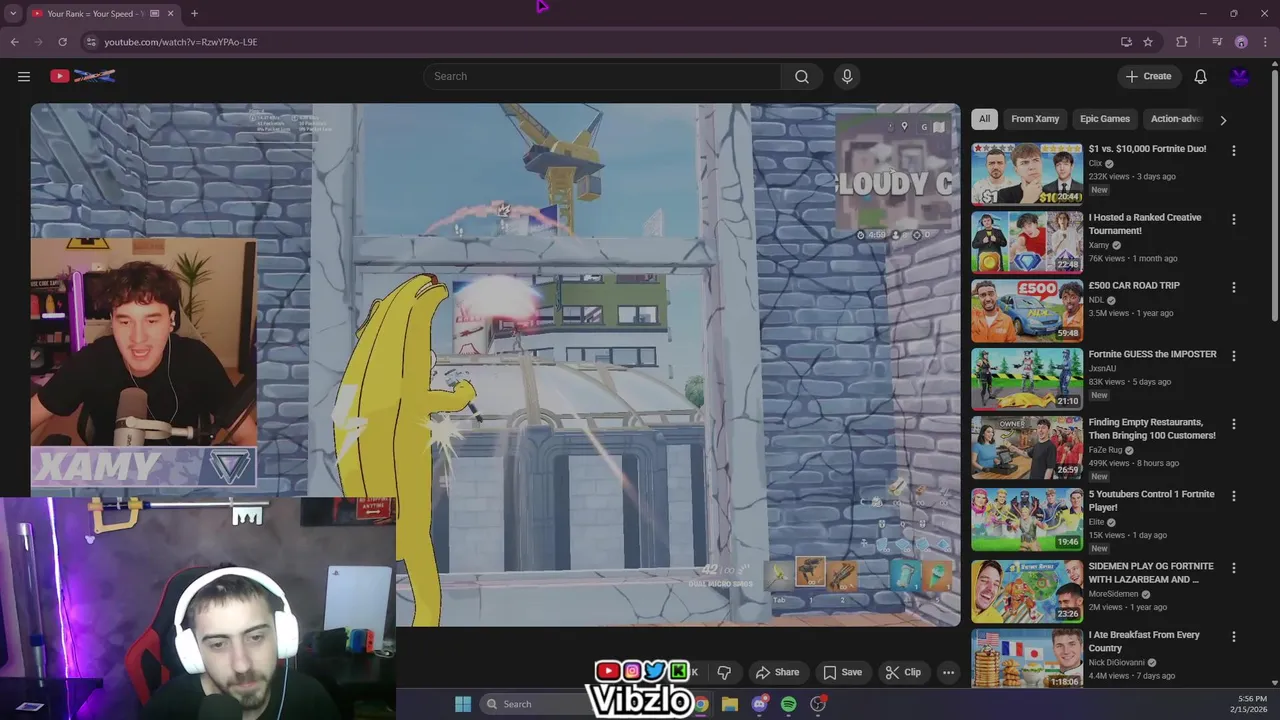Dislike this video
The image size is (1280, 720).
tap(724, 672)
